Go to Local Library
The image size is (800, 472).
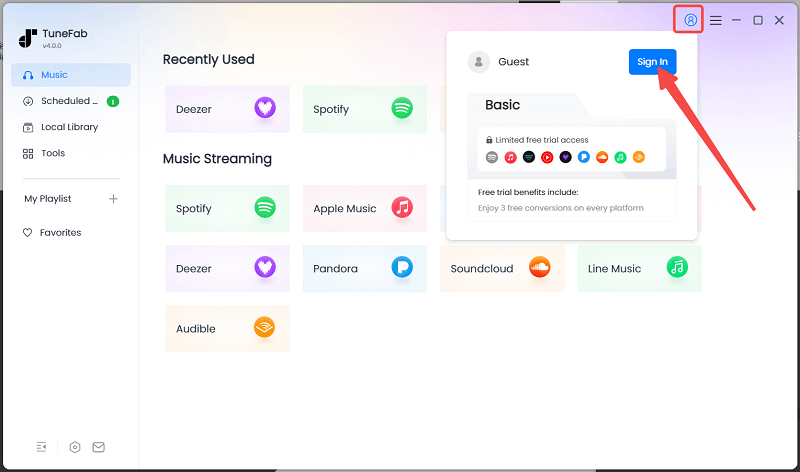click(68, 127)
